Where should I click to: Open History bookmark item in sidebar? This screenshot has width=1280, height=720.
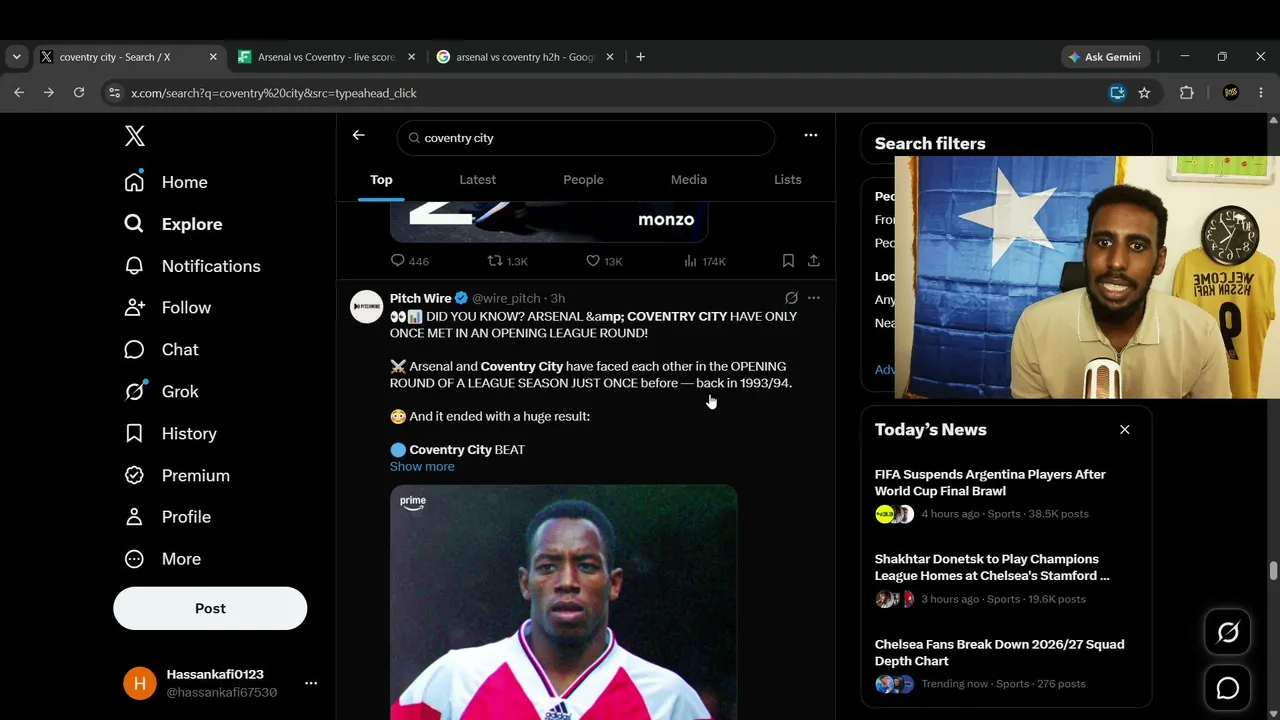click(170, 434)
